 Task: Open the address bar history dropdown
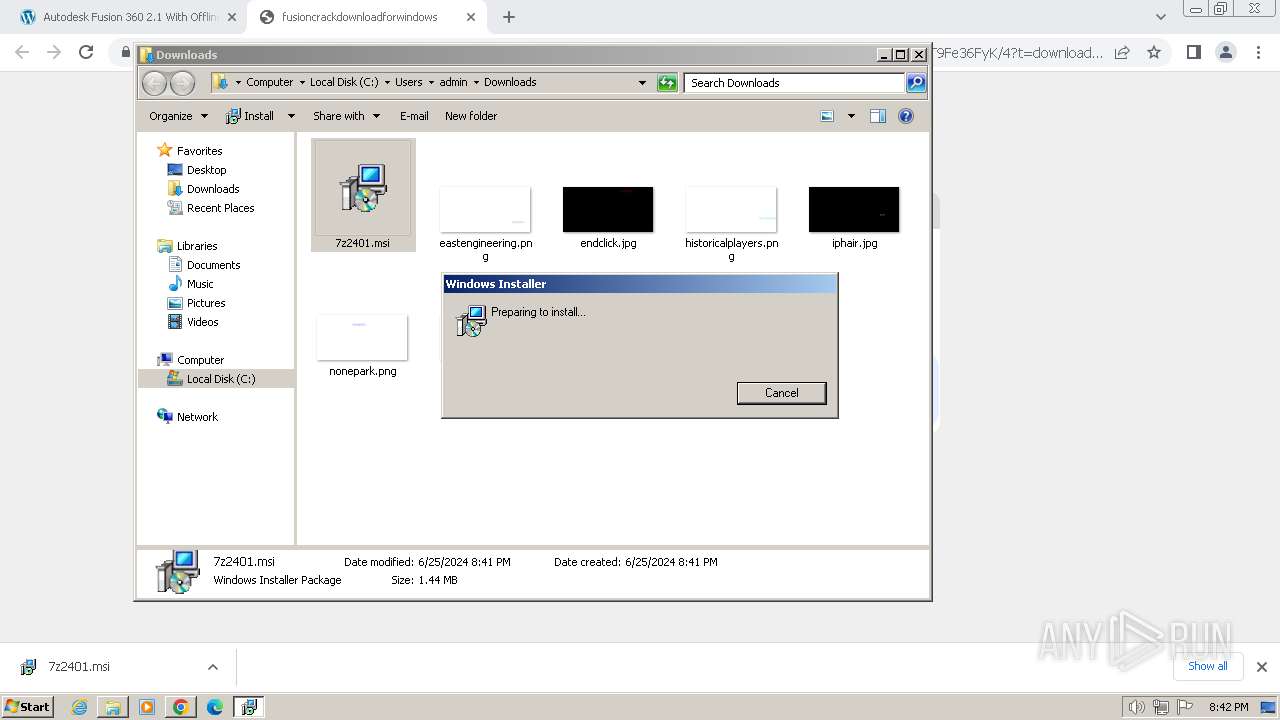pos(642,83)
